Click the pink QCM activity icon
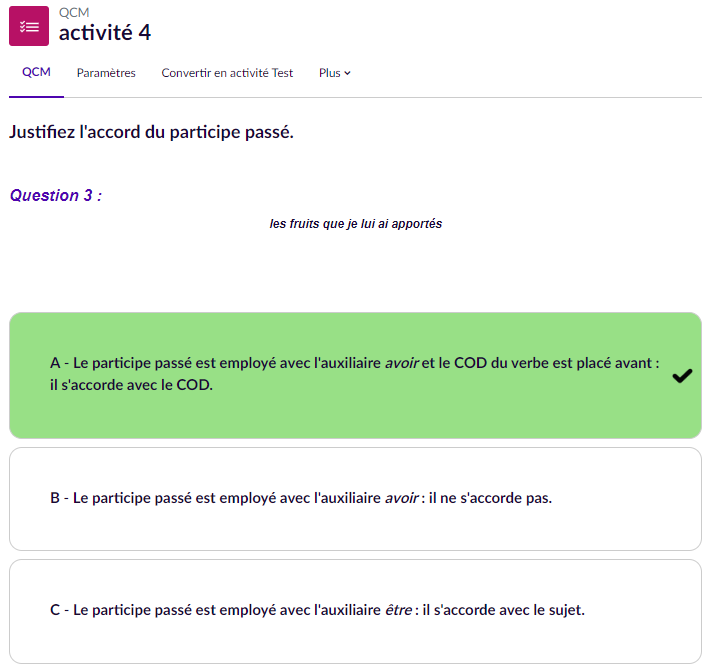The image size is (711, 671). 29,26
